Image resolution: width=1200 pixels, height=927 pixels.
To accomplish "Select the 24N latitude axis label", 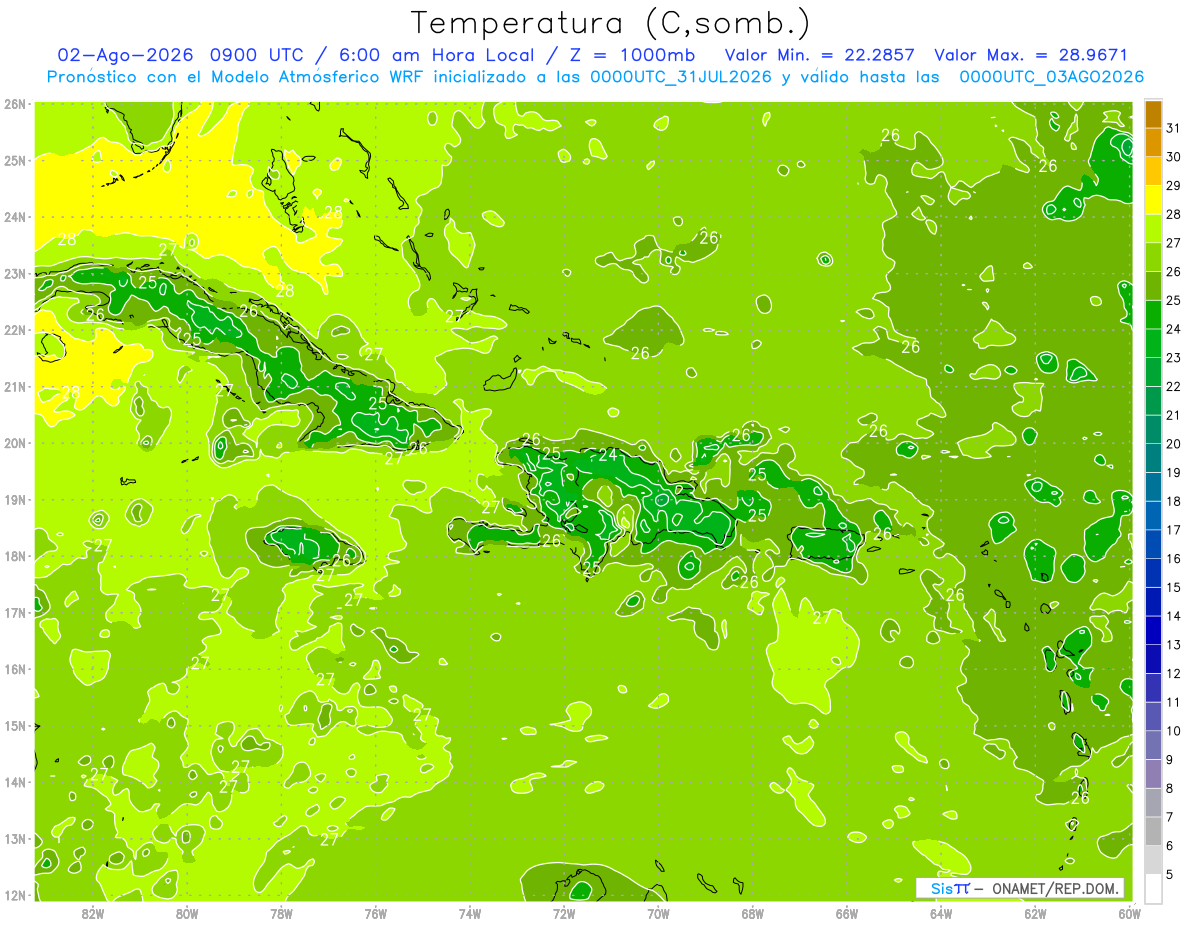I will pos(14,217).
